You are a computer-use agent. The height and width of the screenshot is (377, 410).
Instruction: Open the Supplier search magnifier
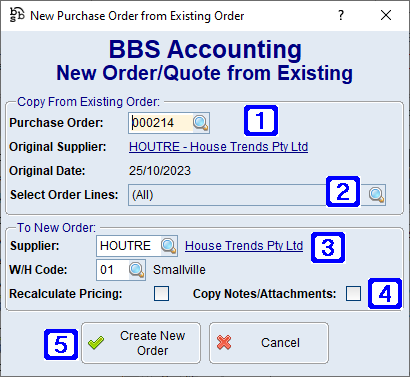click(169, 246)
